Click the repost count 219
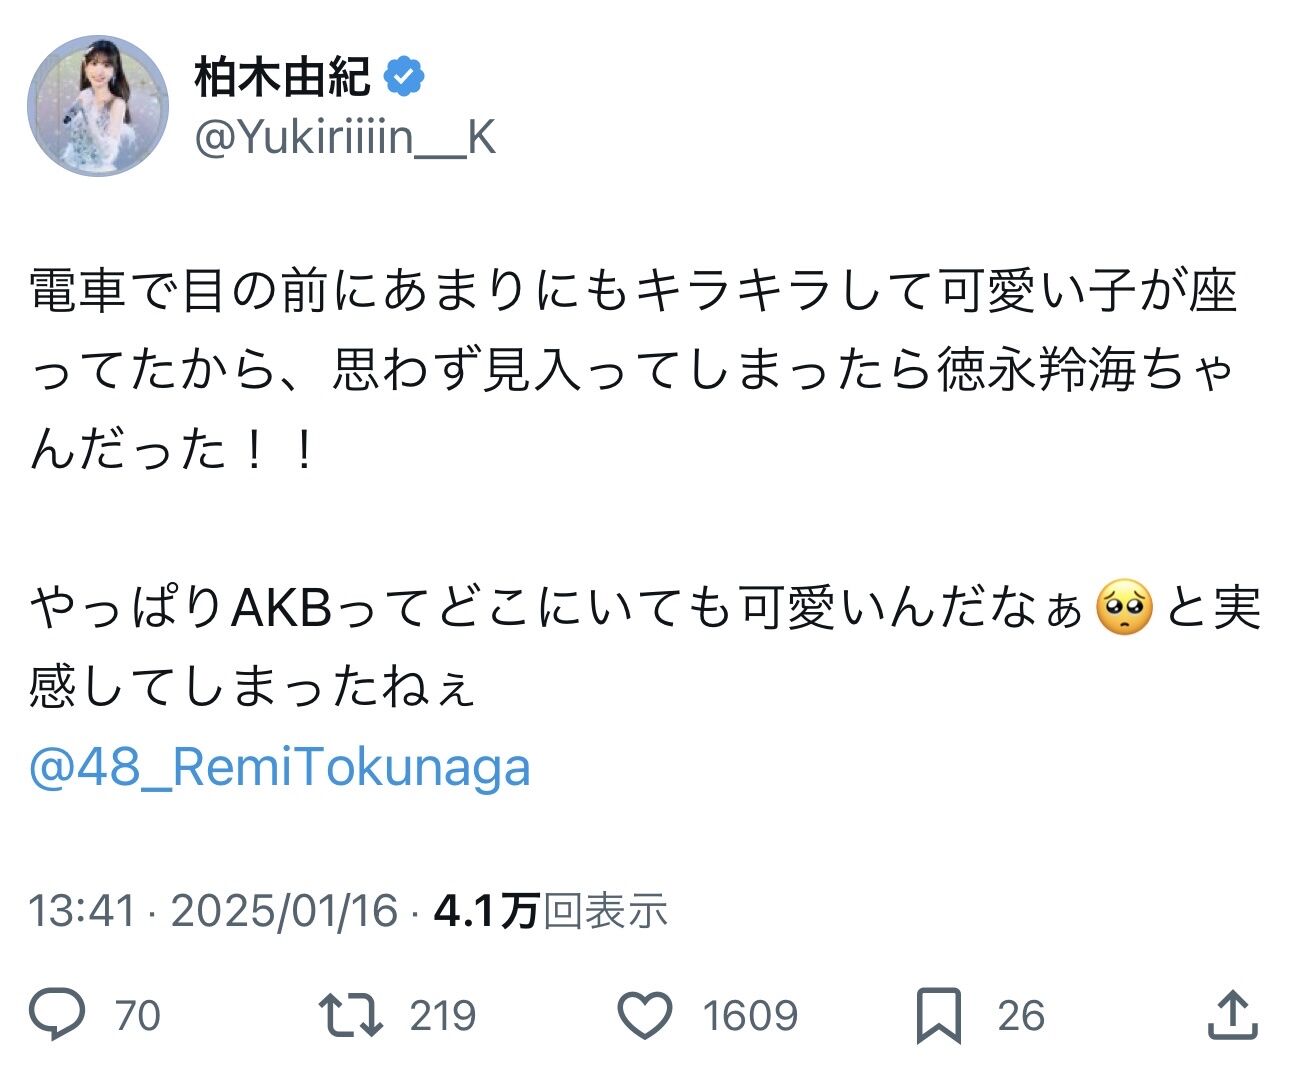Screen dimensions: 1290x1079 [x=443, y=1015]
